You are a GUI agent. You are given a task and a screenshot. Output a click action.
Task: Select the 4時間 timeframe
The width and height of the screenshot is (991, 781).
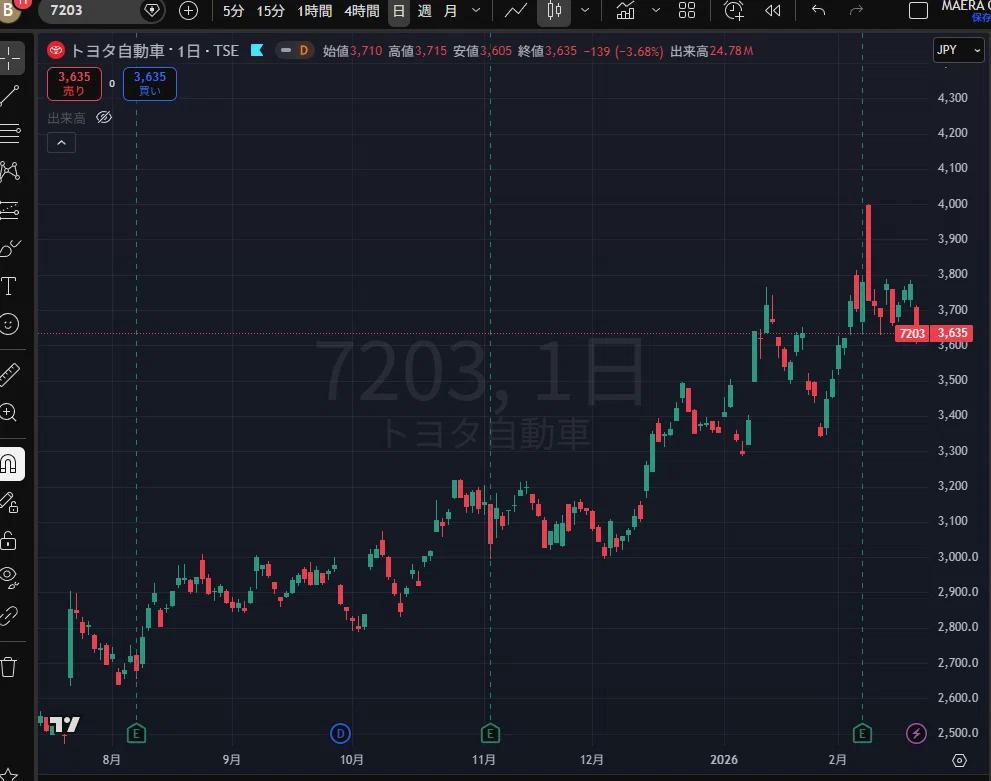(362, 11)
